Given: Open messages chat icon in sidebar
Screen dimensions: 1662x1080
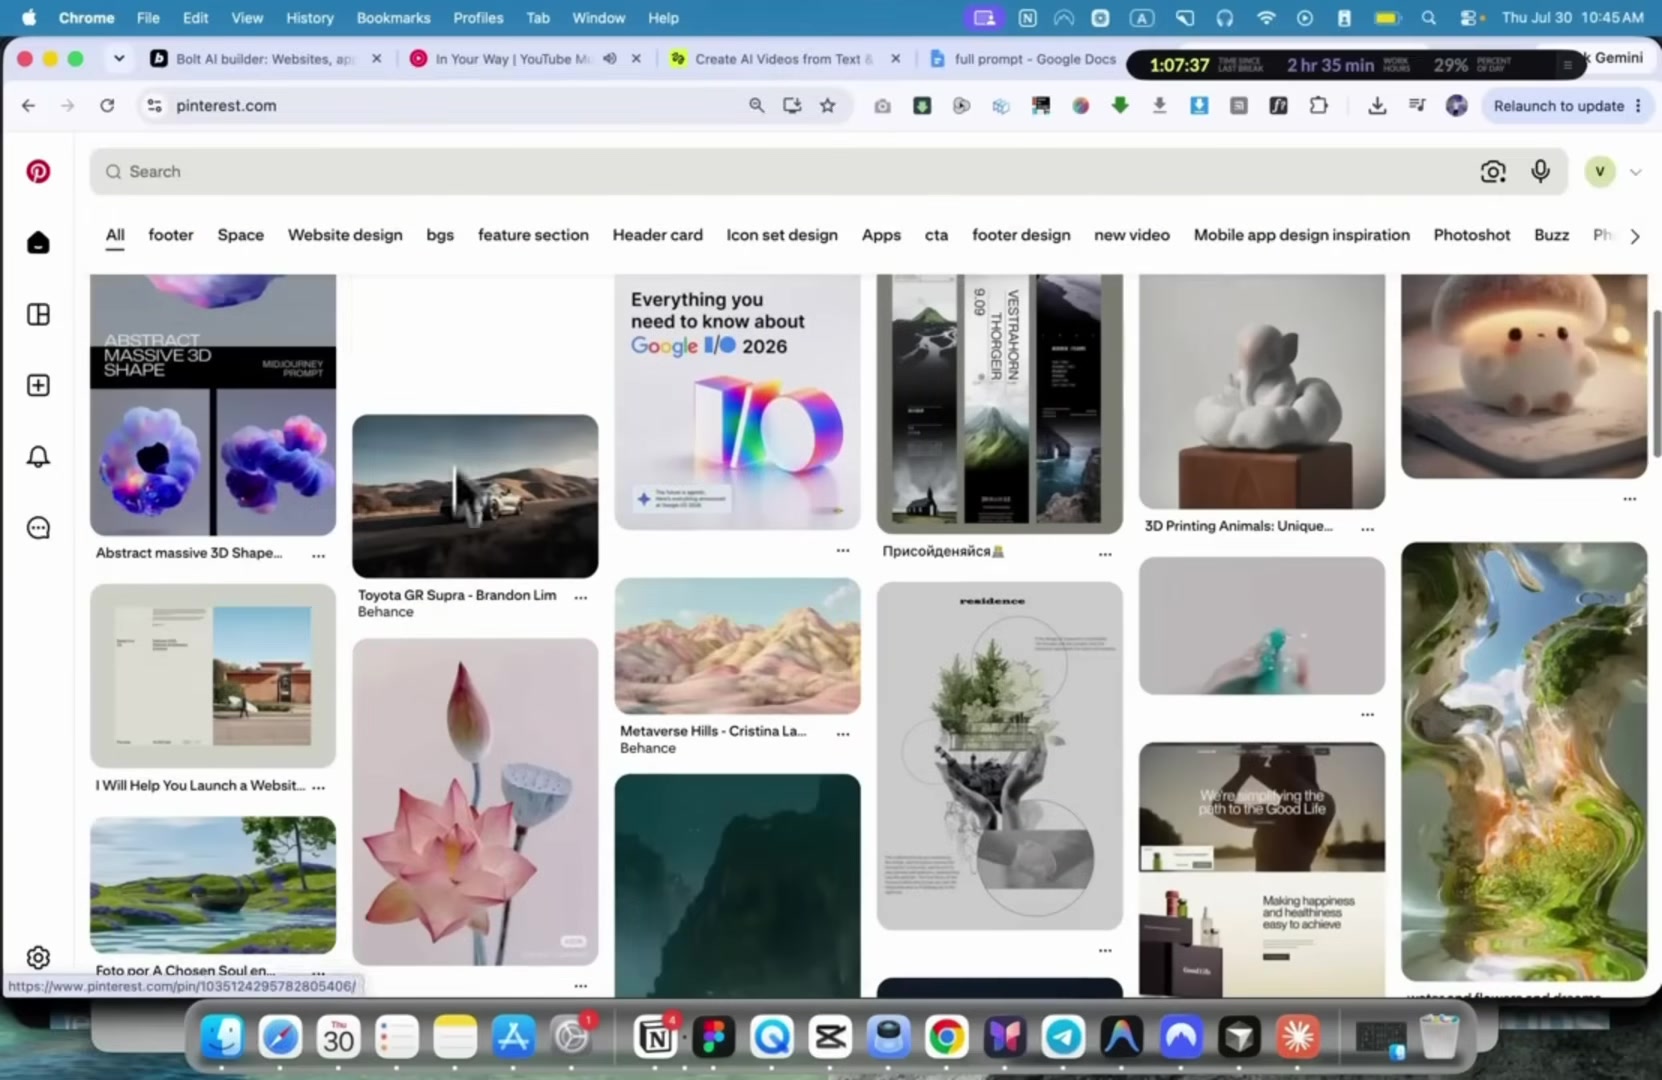Looking at the screenshot, I should pyautogui.click(x=38, y=528).
